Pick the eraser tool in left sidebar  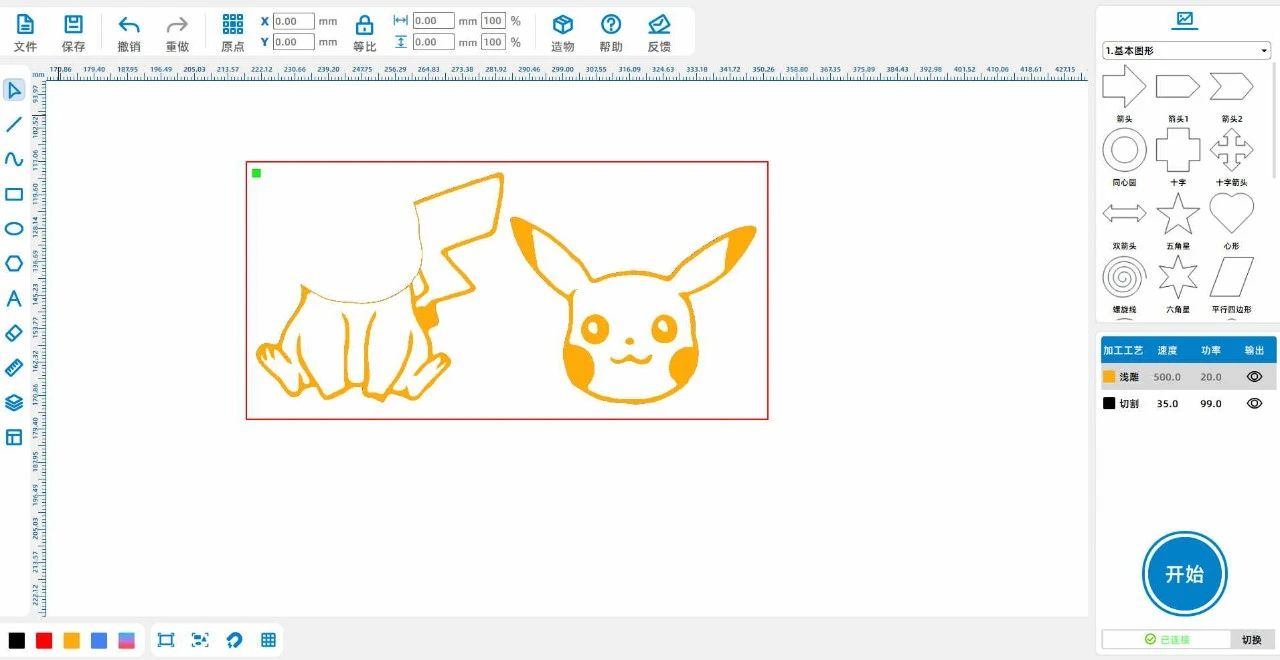coord(14,333)
